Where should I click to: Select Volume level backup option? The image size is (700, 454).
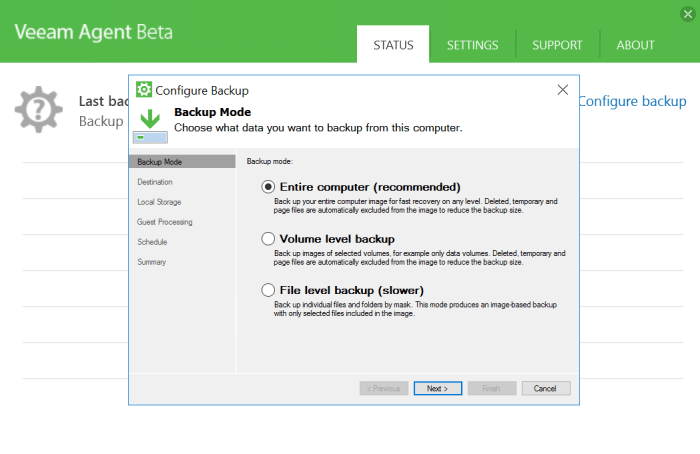268,239
